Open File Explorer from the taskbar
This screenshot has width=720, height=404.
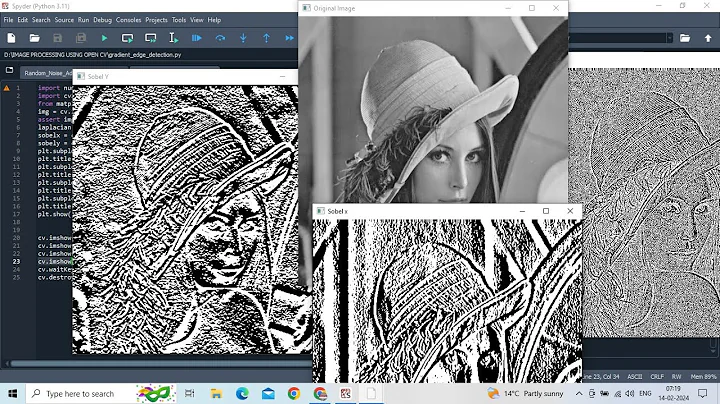216,393
